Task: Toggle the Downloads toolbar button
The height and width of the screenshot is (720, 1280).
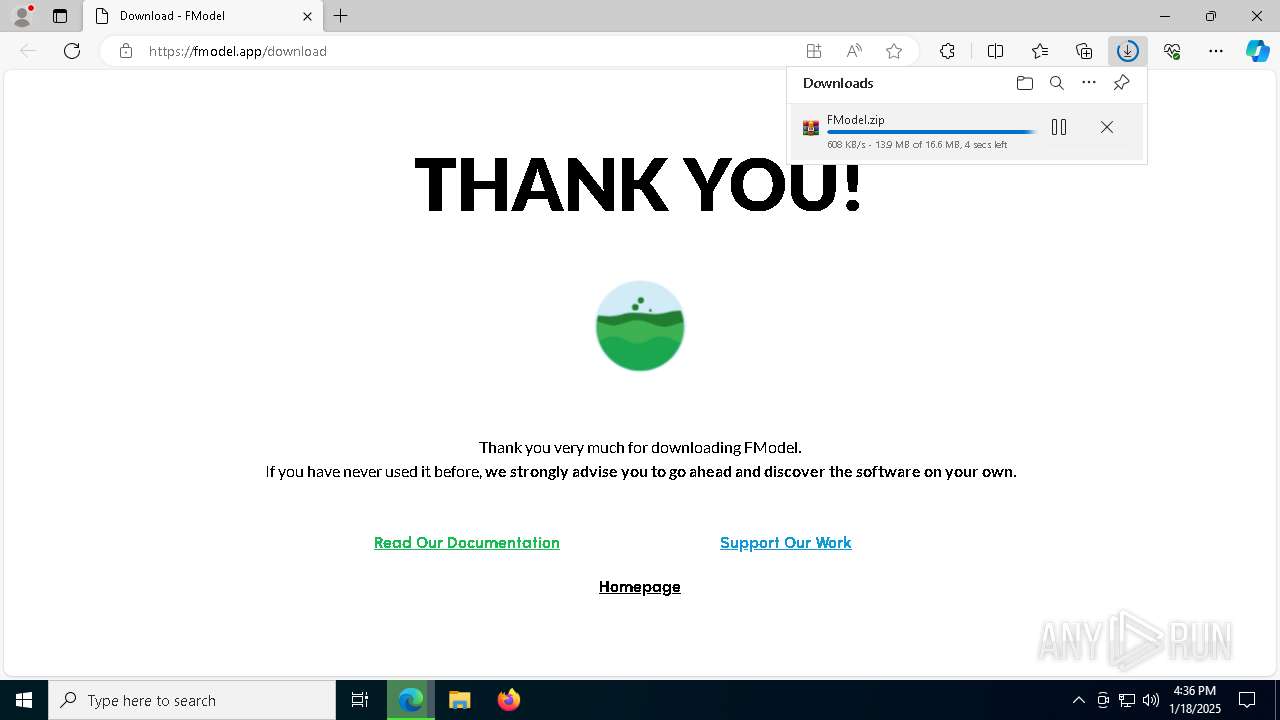Action: (x=1128, y=51)
